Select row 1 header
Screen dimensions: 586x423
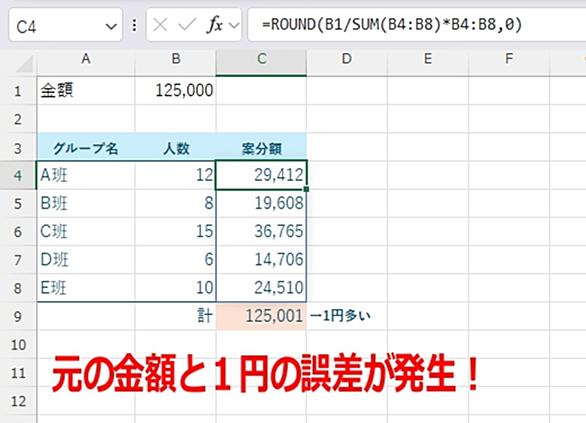18,91
